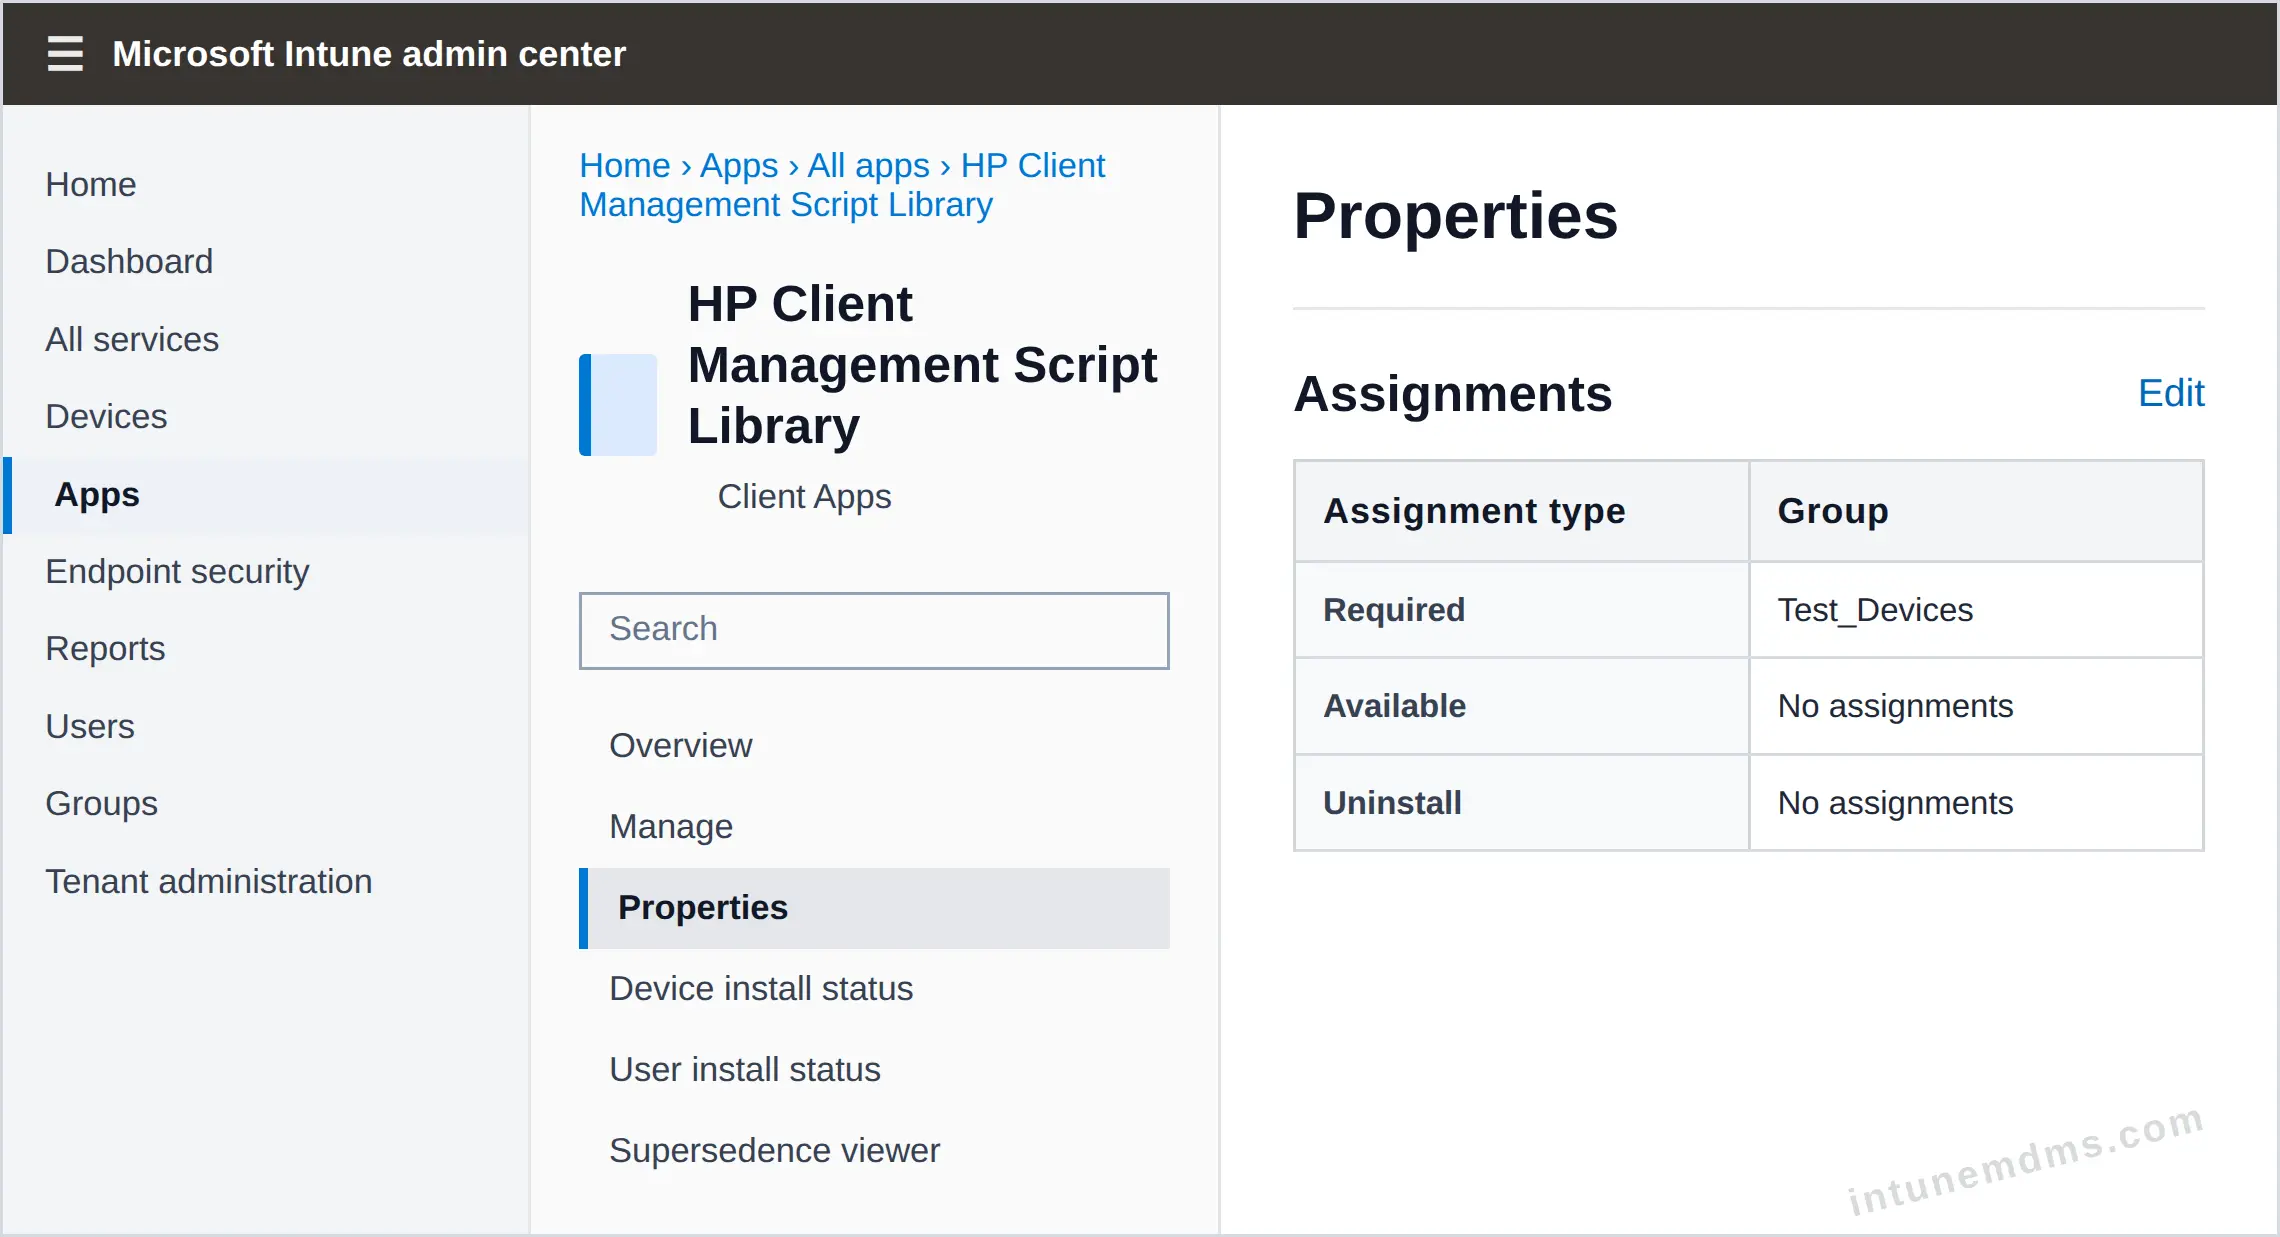Open the hamburger navigation menu
Screen dimensions: 2280x1237
pos(65,53)
